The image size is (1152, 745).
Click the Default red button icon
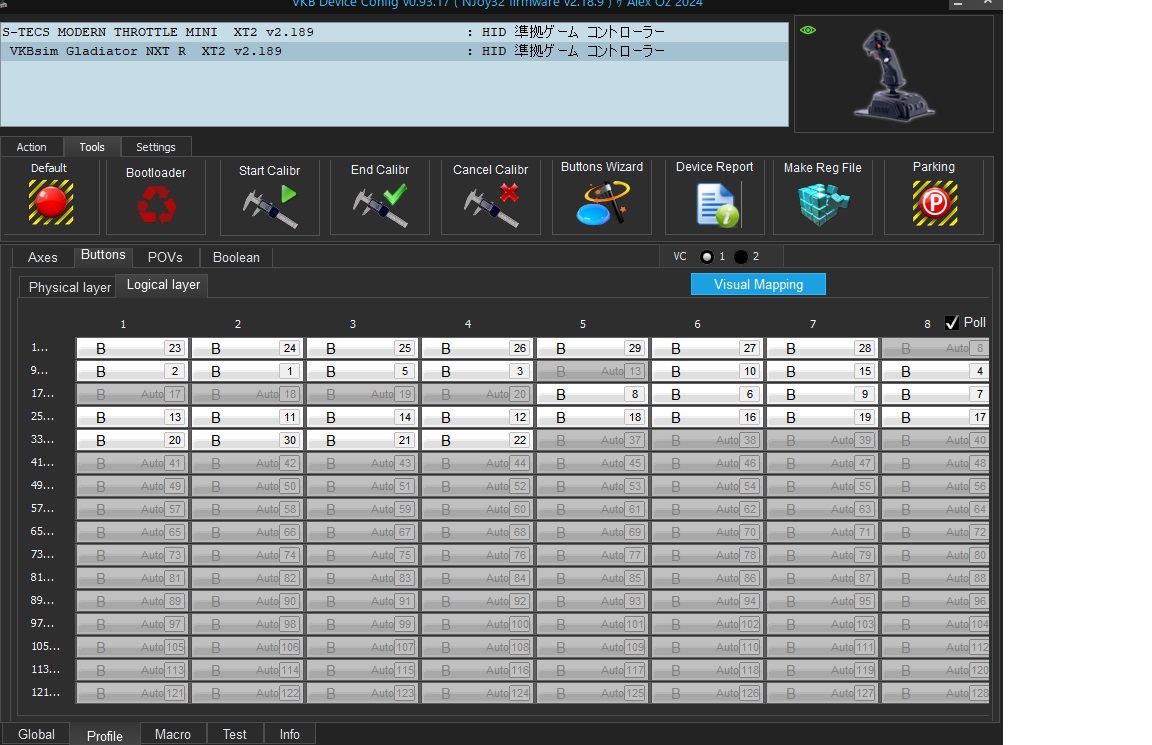[x=51, y=202]
